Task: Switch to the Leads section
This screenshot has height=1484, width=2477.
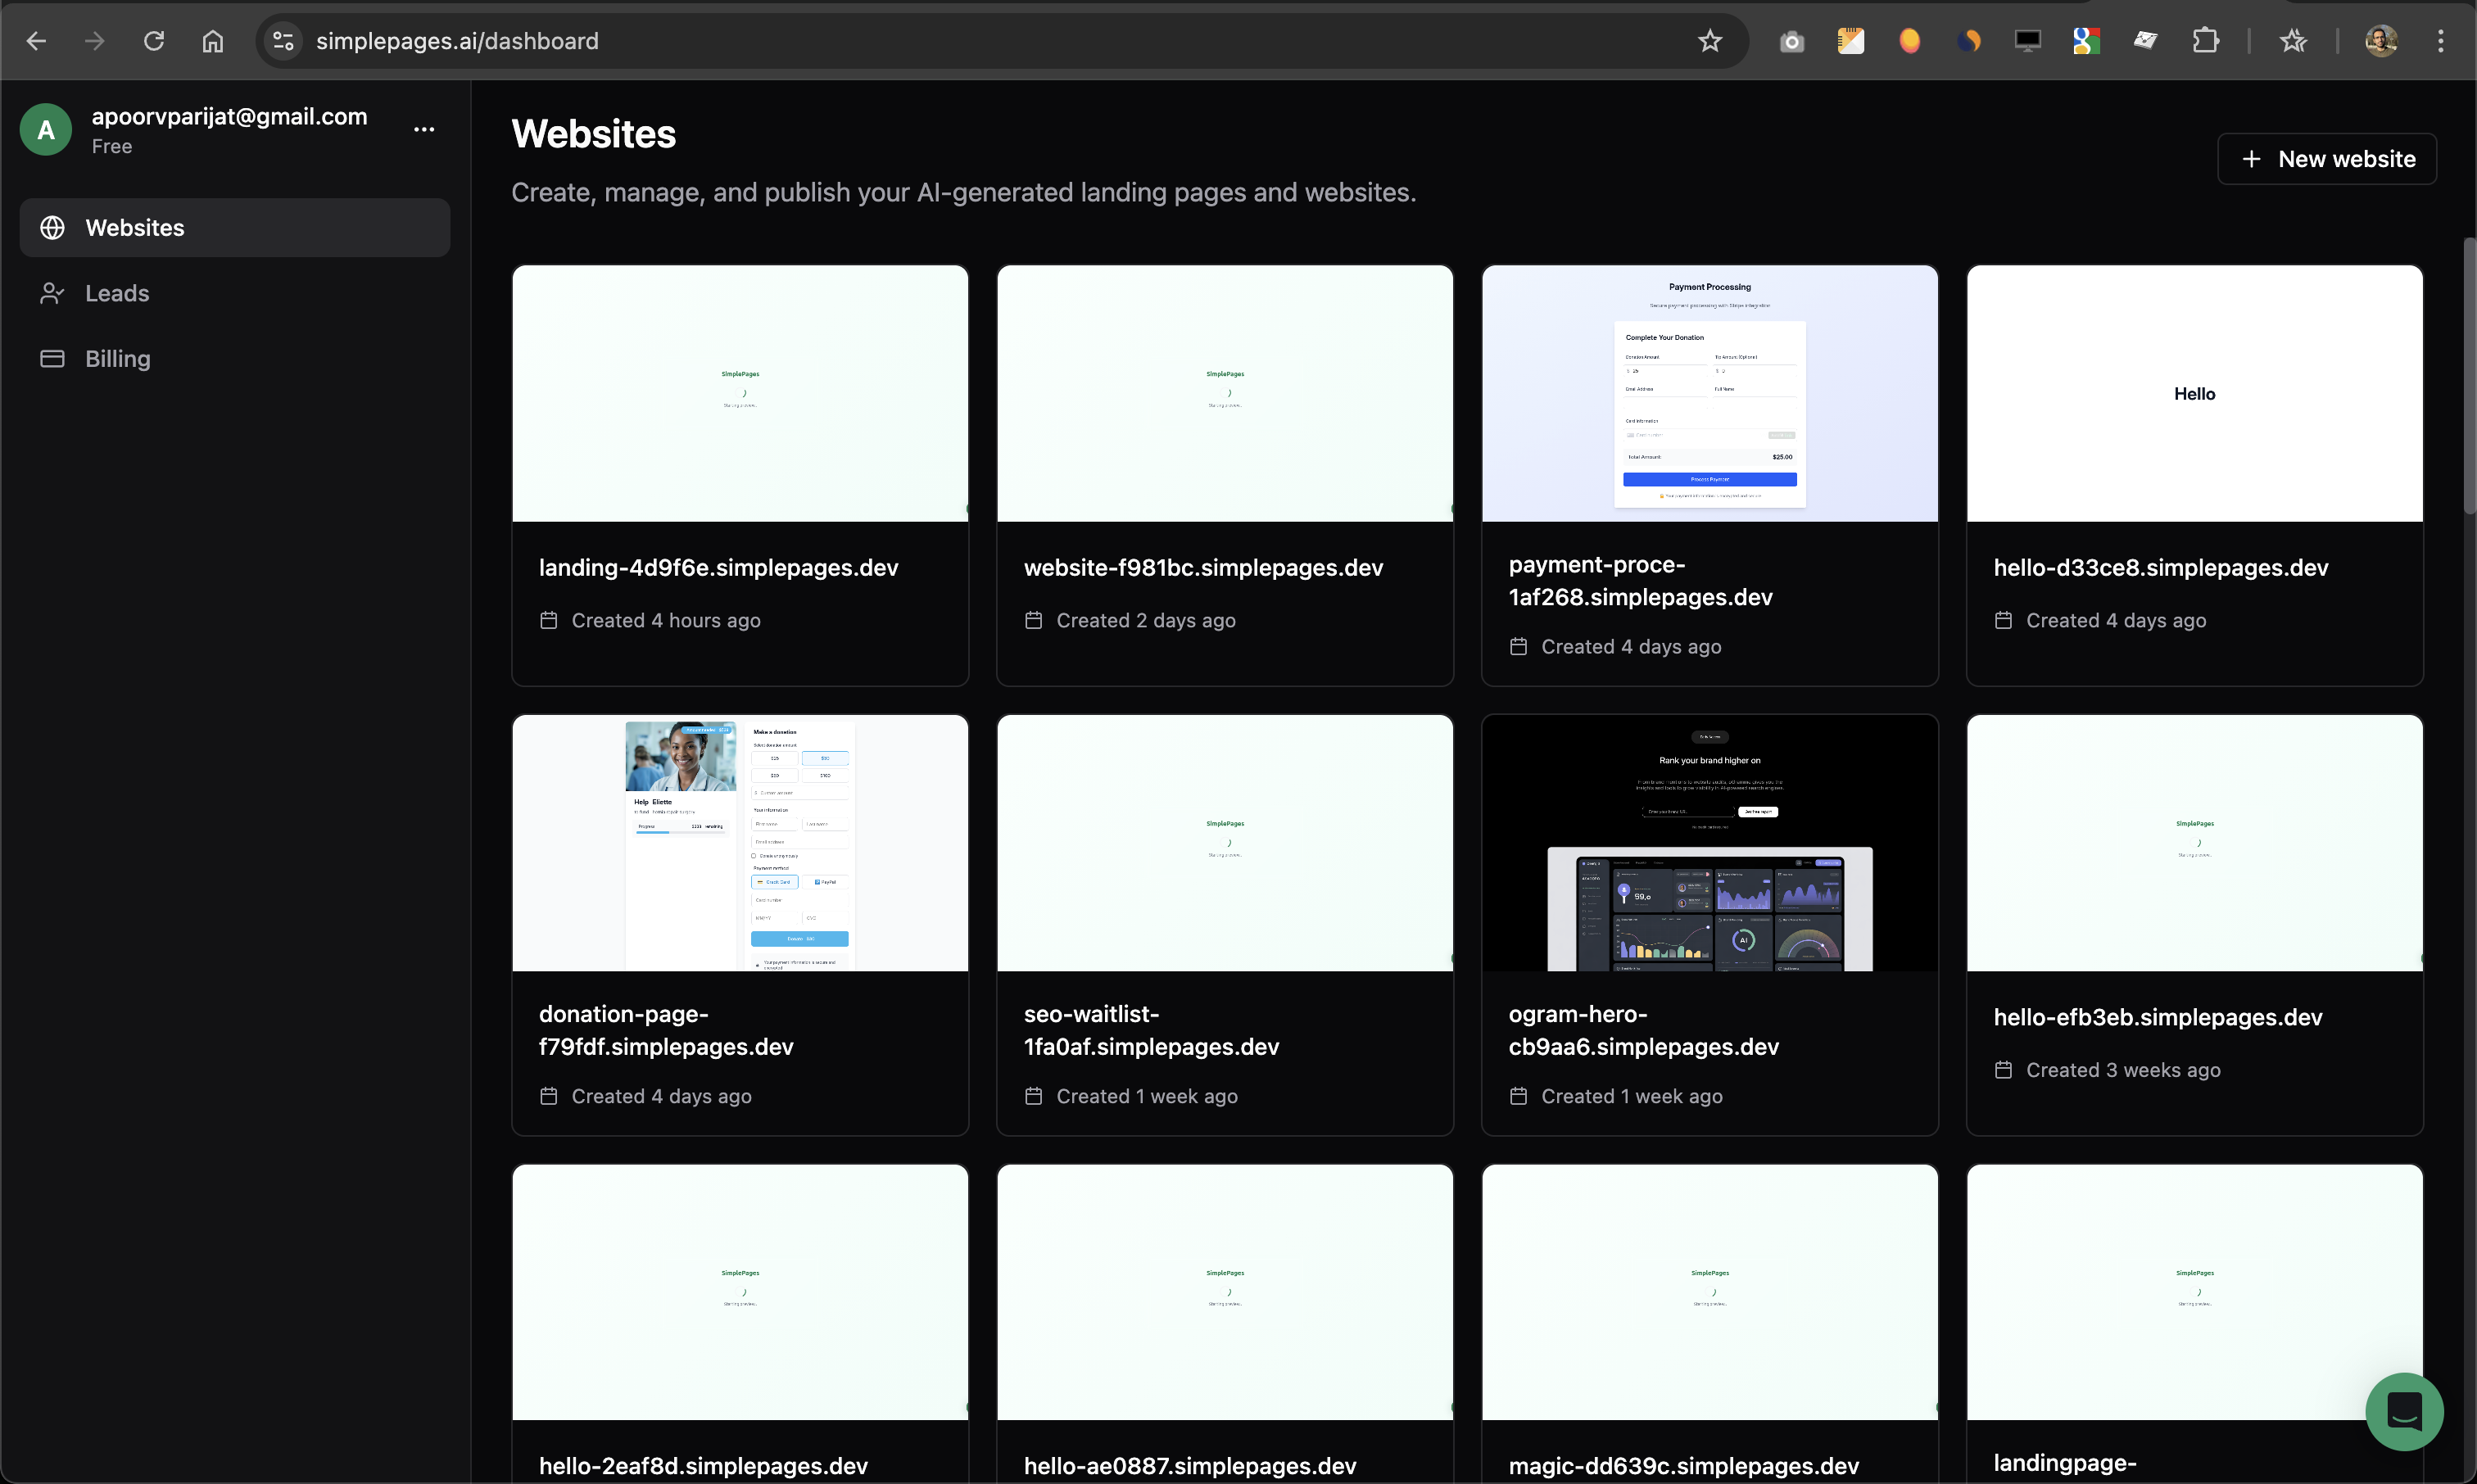Action: pyautogui.click(x=117, y=293)
